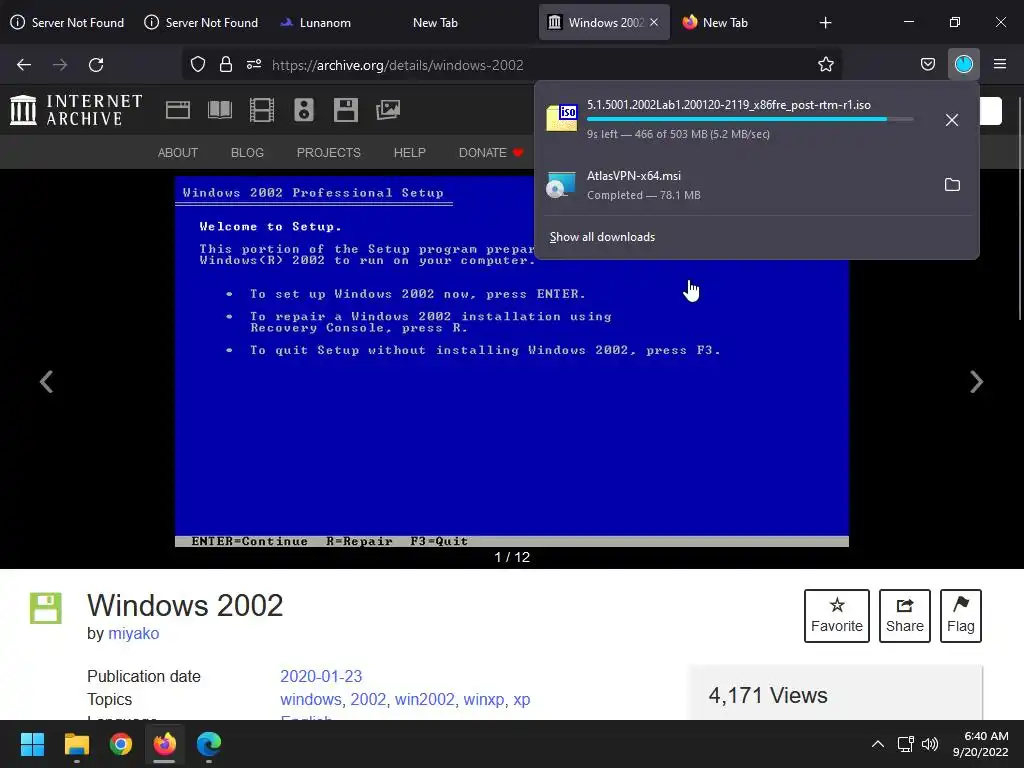Open the Software floppy icon
Screen dimensions: 1024x768
coord(345,110)
